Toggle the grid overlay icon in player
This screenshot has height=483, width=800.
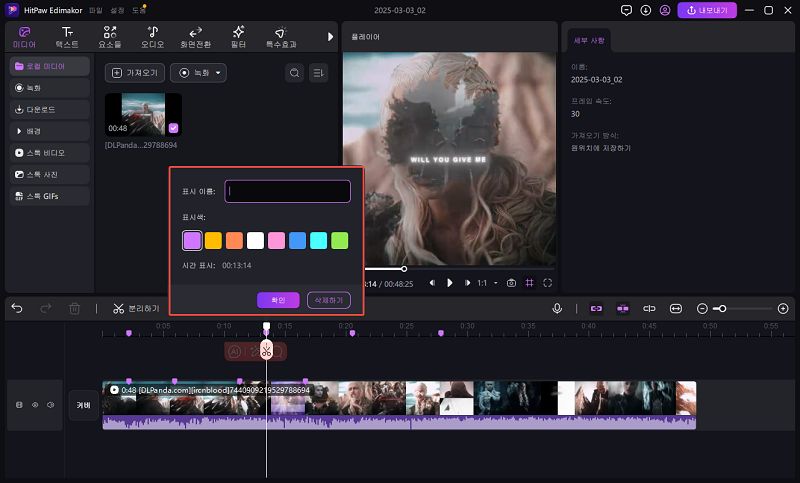pyautogui.click(x=529, y=283)
